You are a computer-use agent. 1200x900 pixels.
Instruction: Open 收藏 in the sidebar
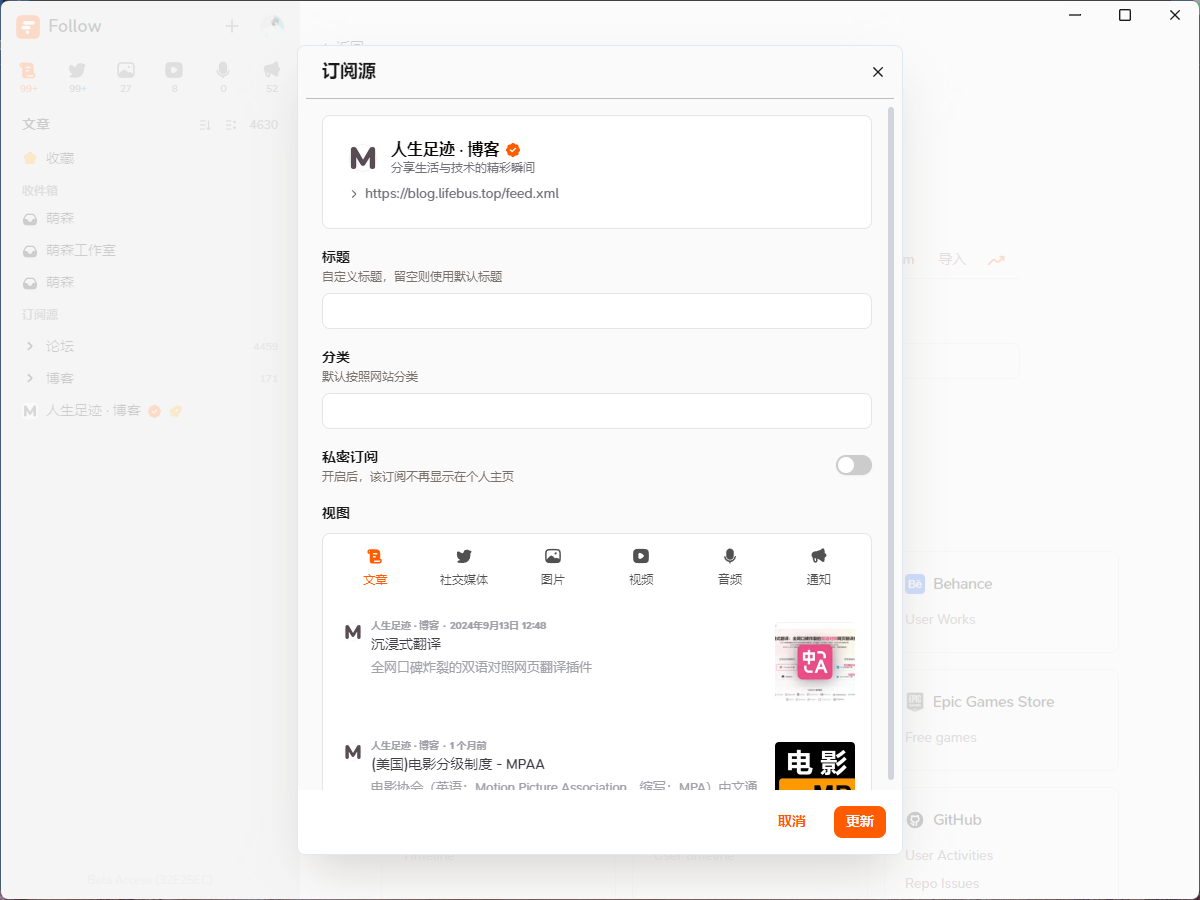click(59, 158)
